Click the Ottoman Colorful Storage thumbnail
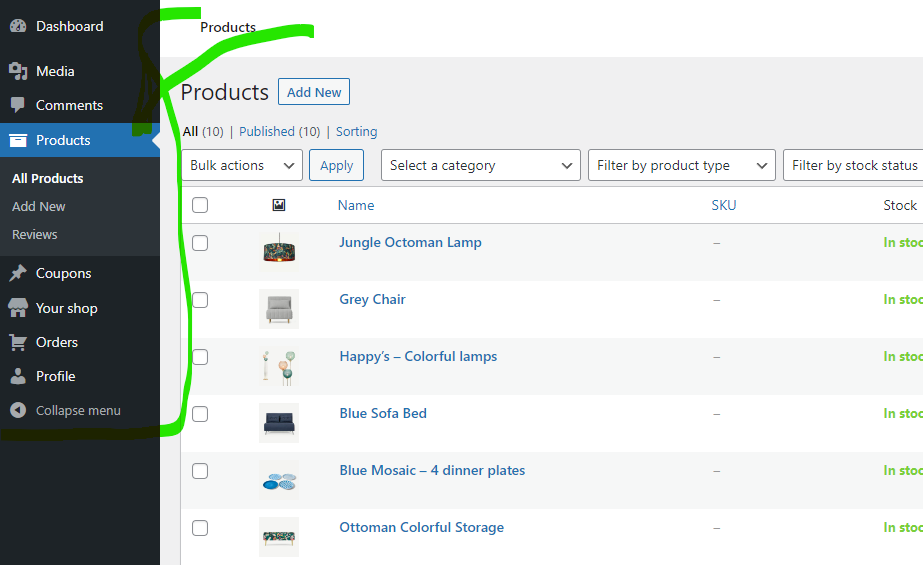 tap(279, 537)
